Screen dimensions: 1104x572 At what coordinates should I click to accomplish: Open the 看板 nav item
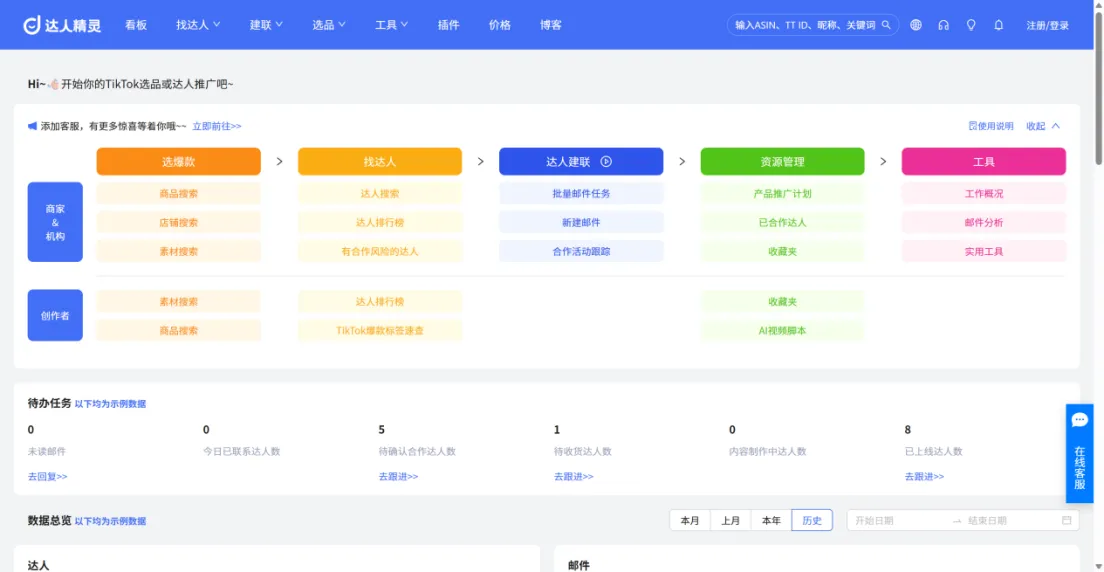point(136,25)
